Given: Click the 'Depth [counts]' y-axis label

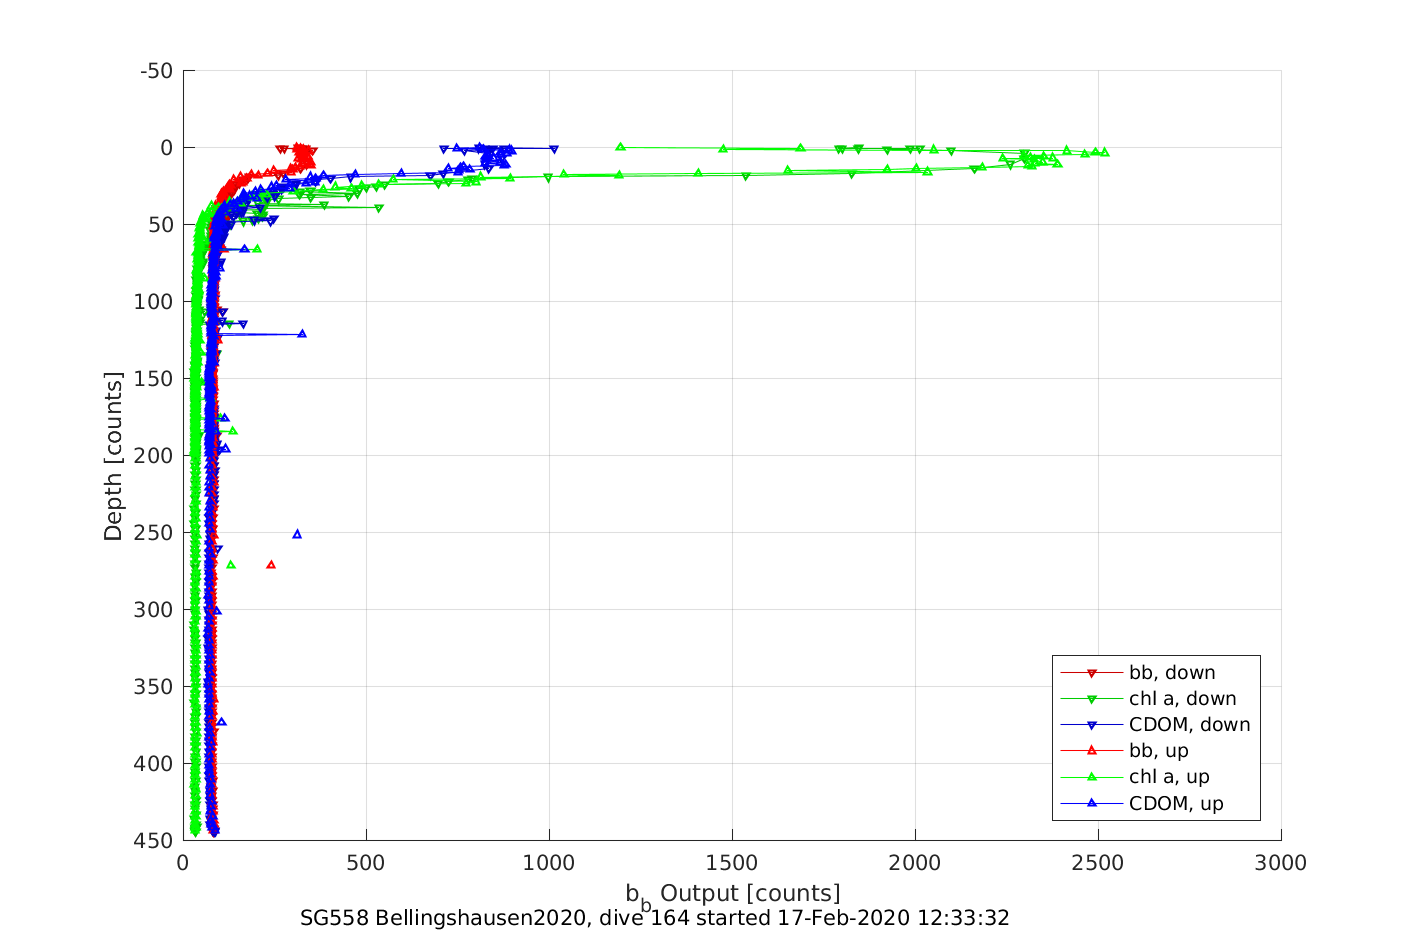Looking at the screenshot, I should pyautogui.click(x=113, y=456).
